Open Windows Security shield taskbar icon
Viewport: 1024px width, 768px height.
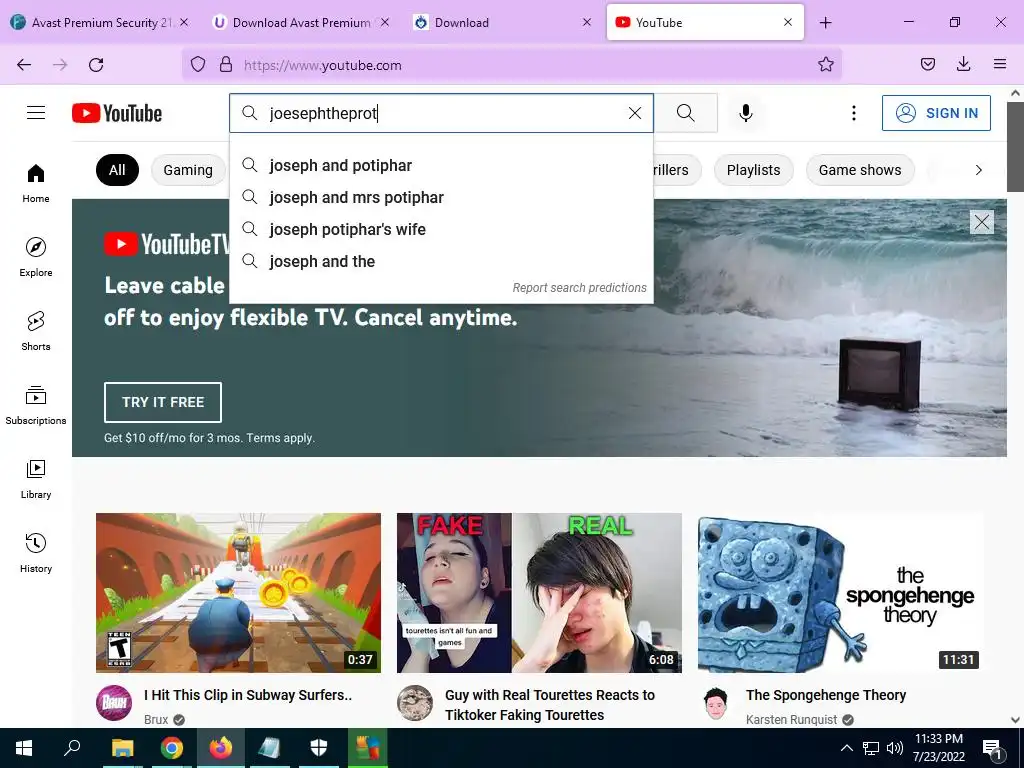point(319,748)
